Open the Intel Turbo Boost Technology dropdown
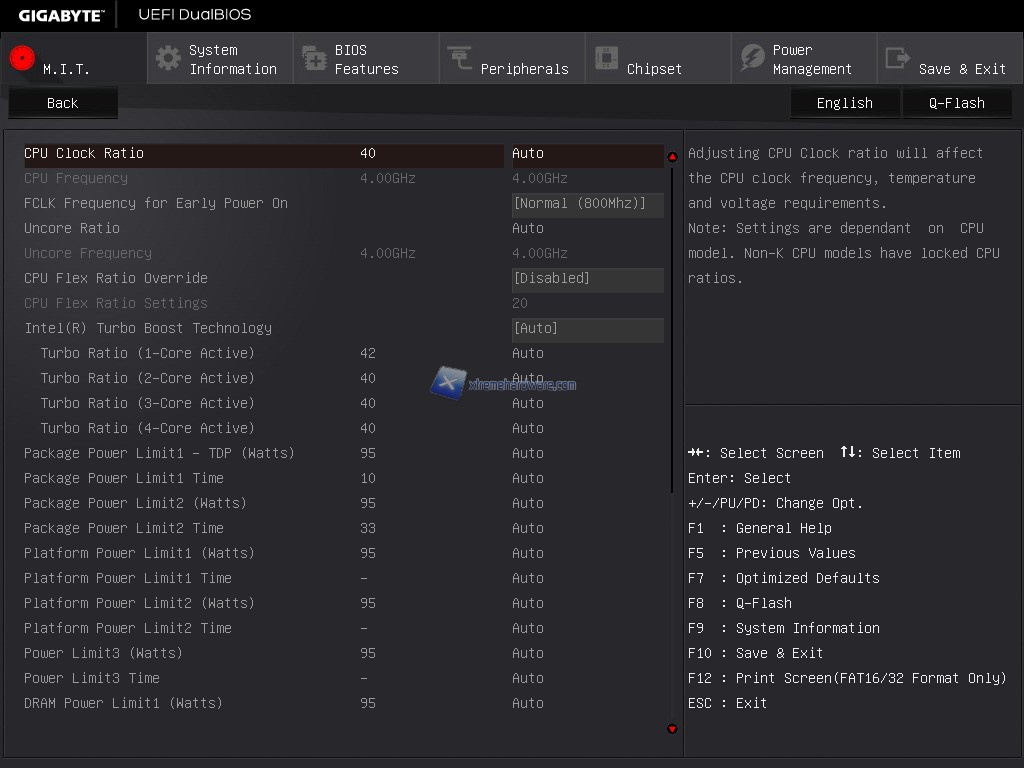 click(587, 328)
